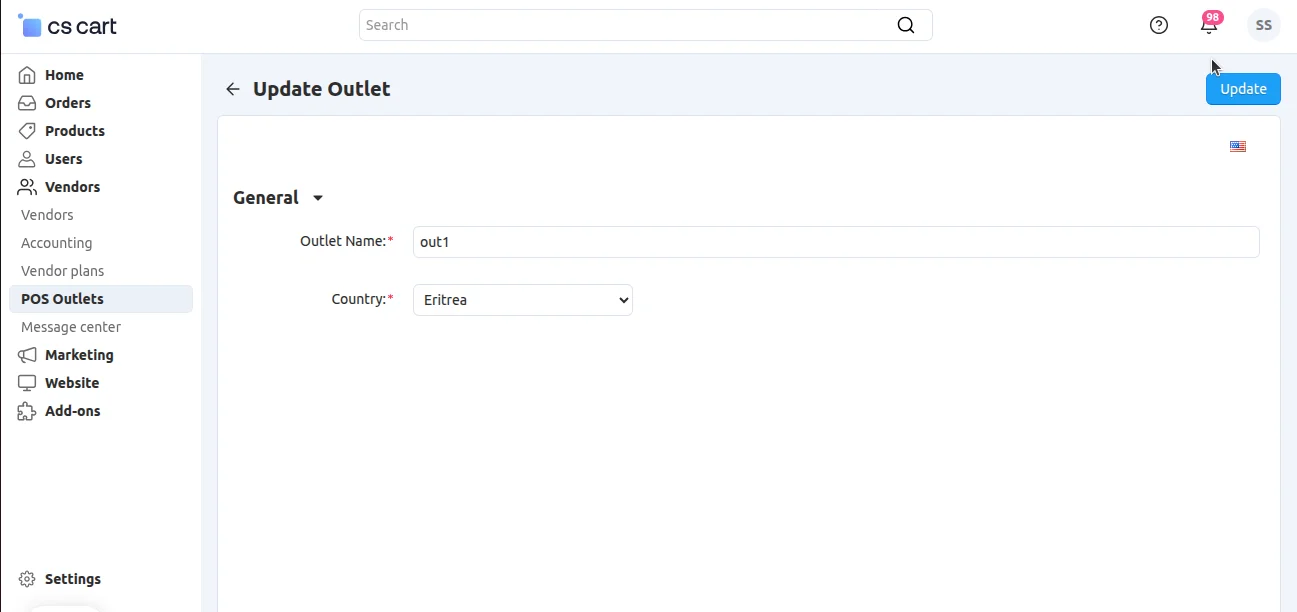This screenshot has width=1297, height=612.
Task: Click the Settings gear icon
Action: tap(27, 579)
